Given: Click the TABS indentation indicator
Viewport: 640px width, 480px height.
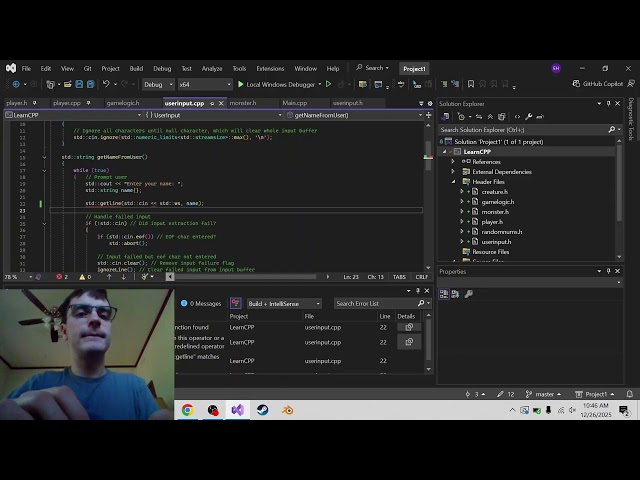Looking at the screenshot, I should 399,277.
